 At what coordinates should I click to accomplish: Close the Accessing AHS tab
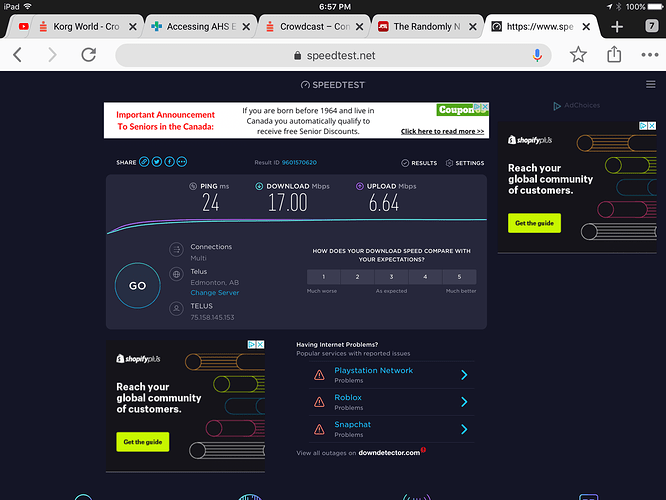[x=246, y=27]
